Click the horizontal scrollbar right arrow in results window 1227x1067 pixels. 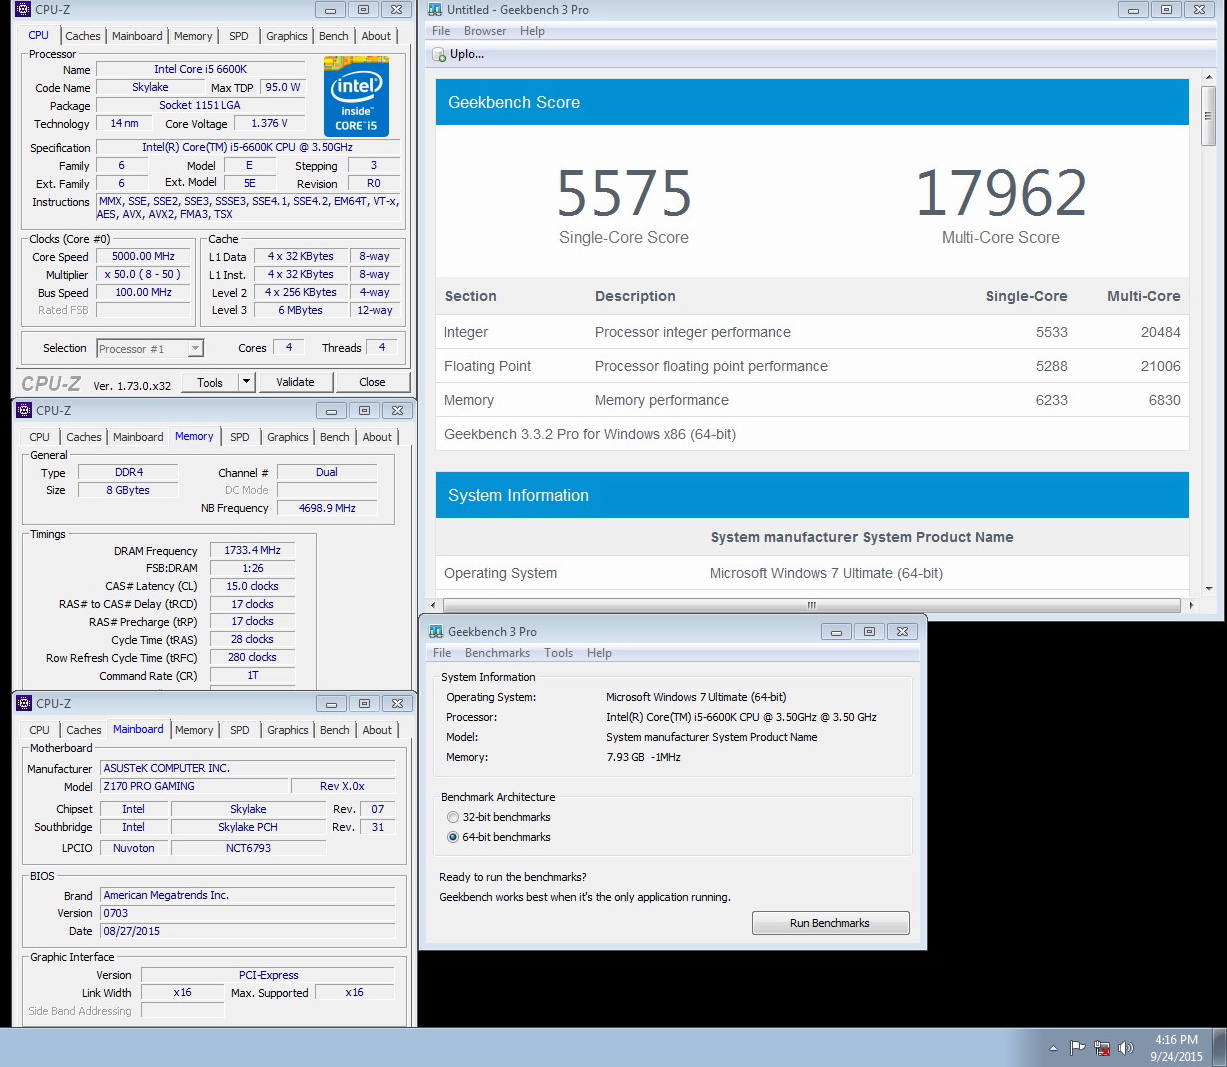click(1190, 605)
